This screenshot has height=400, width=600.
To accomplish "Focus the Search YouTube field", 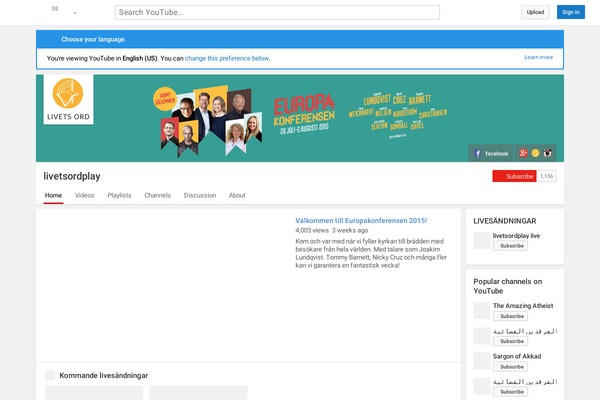I will click(x=277, y=12).
